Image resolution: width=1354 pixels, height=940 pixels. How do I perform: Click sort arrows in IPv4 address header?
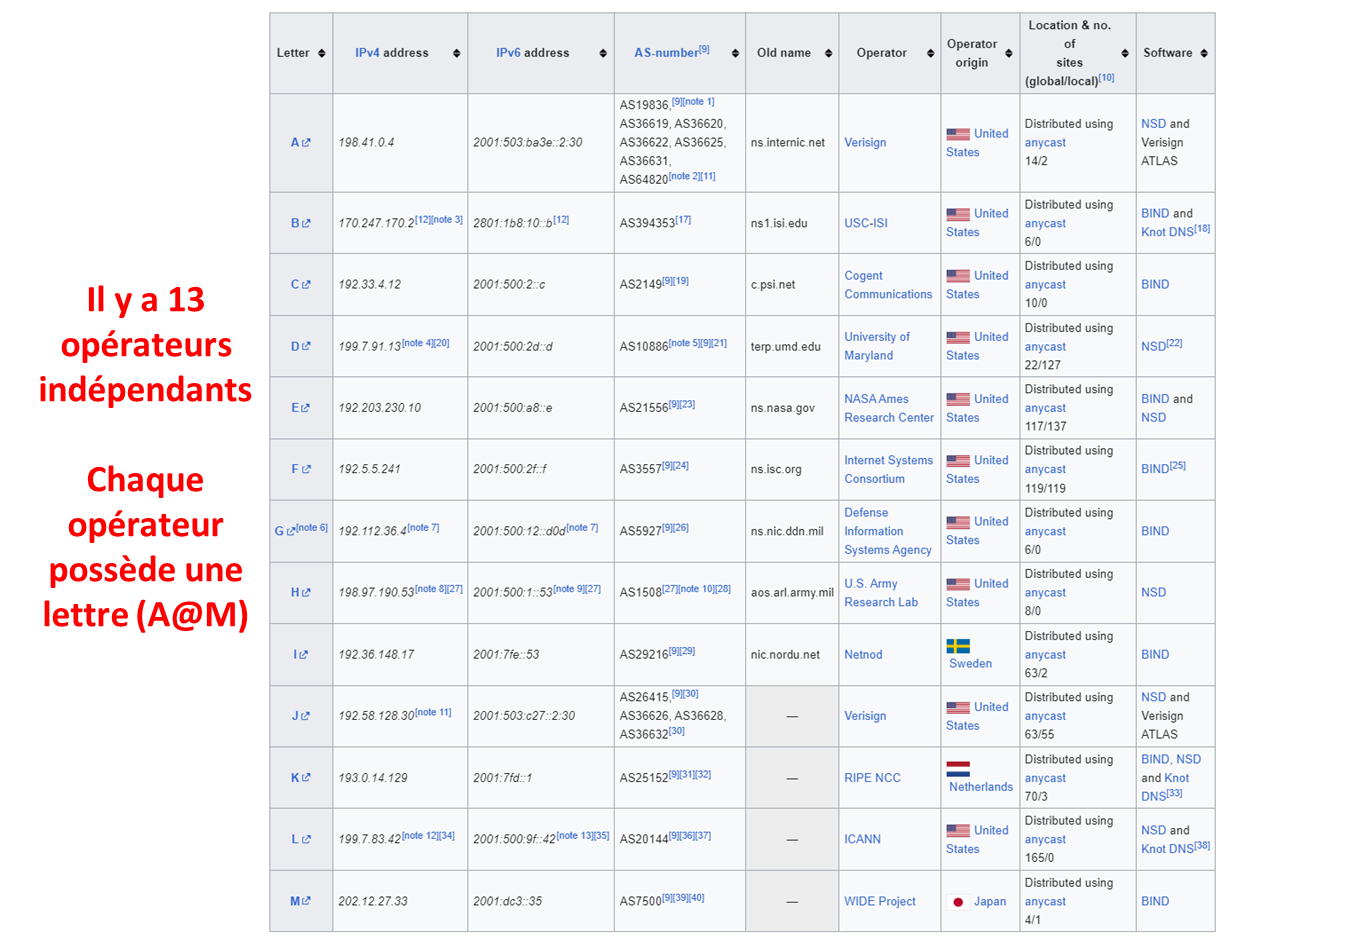tap(456, 54)
